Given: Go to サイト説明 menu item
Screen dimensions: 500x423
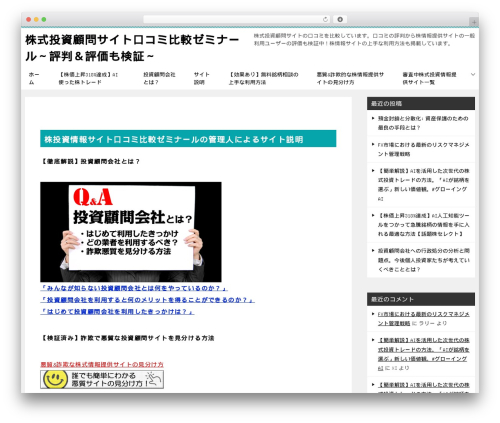Looking at the screenshot, I should pos(202,78).
